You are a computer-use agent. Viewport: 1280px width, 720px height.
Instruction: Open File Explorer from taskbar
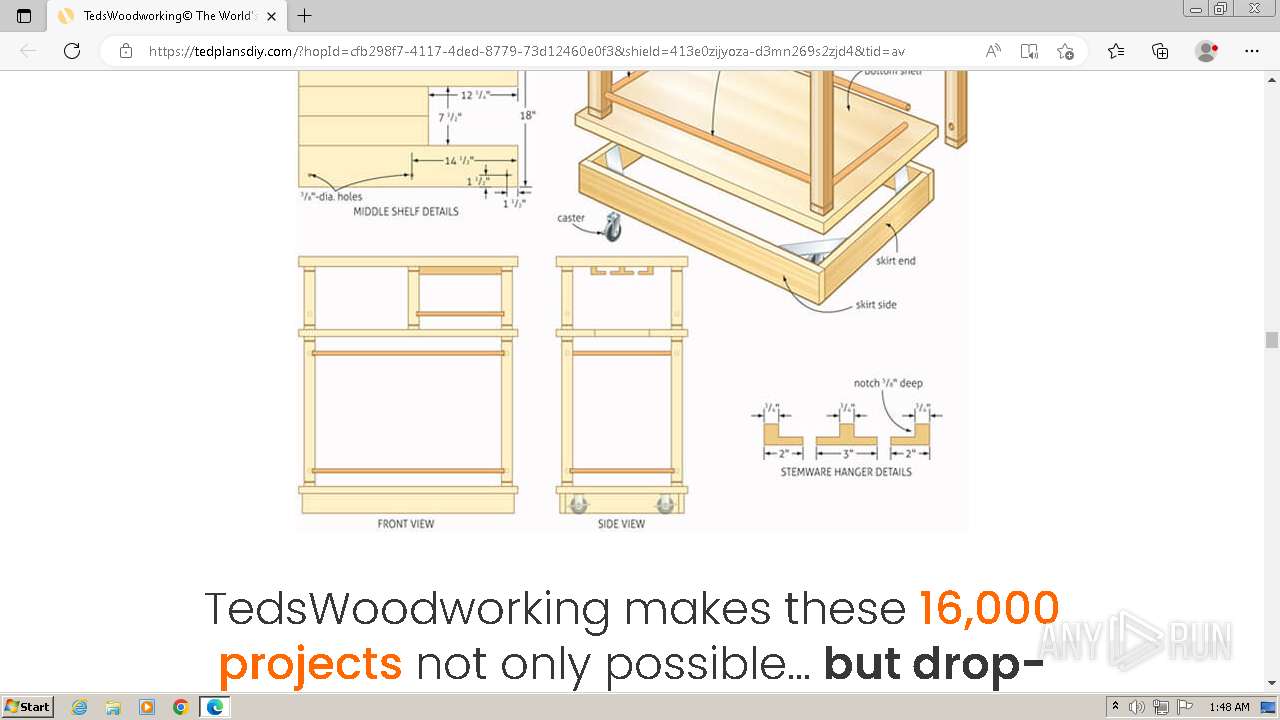pyautogui.click(x=113, y=707)
